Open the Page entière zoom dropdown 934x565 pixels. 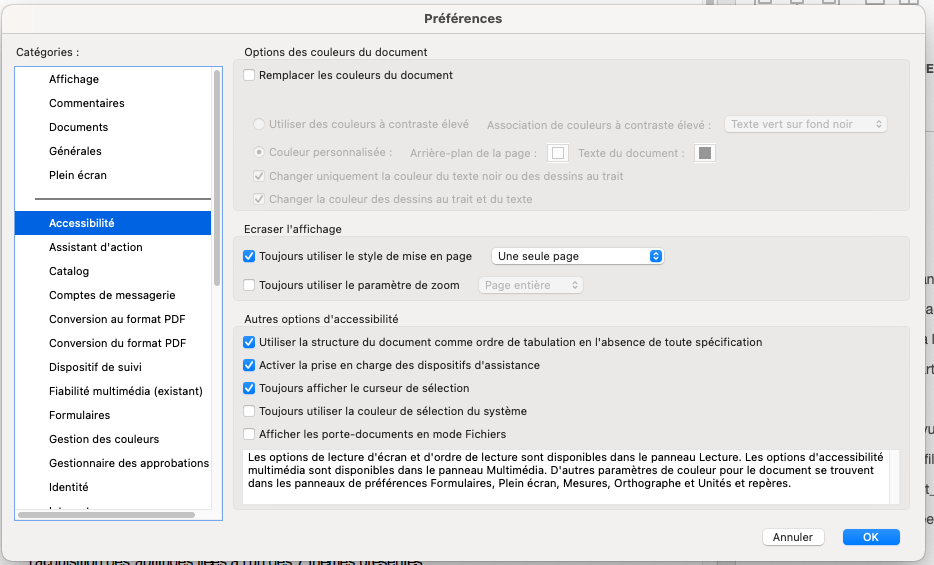coord(531,285)
